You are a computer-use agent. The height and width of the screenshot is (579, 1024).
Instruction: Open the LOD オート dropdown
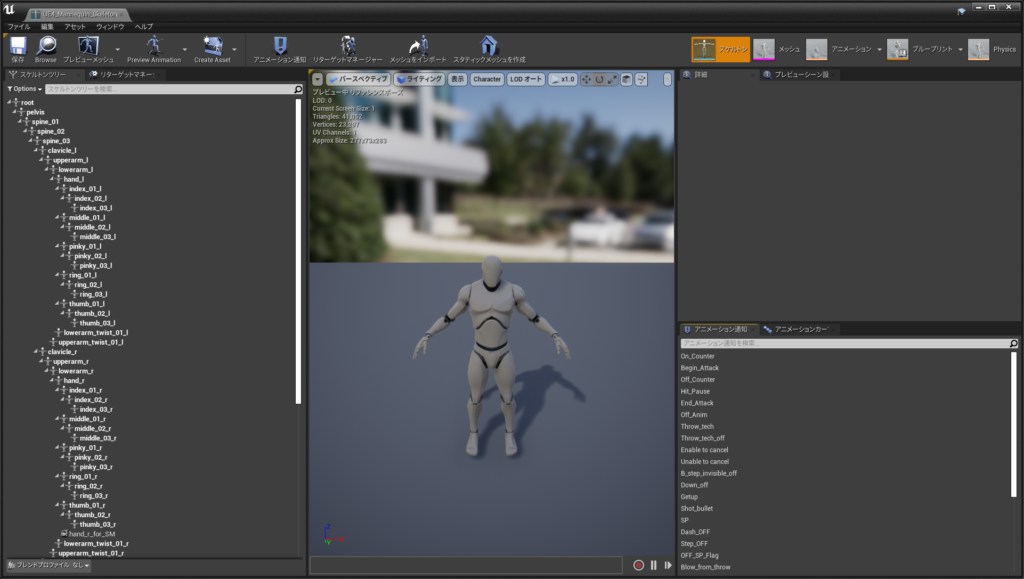coord(526,79)
